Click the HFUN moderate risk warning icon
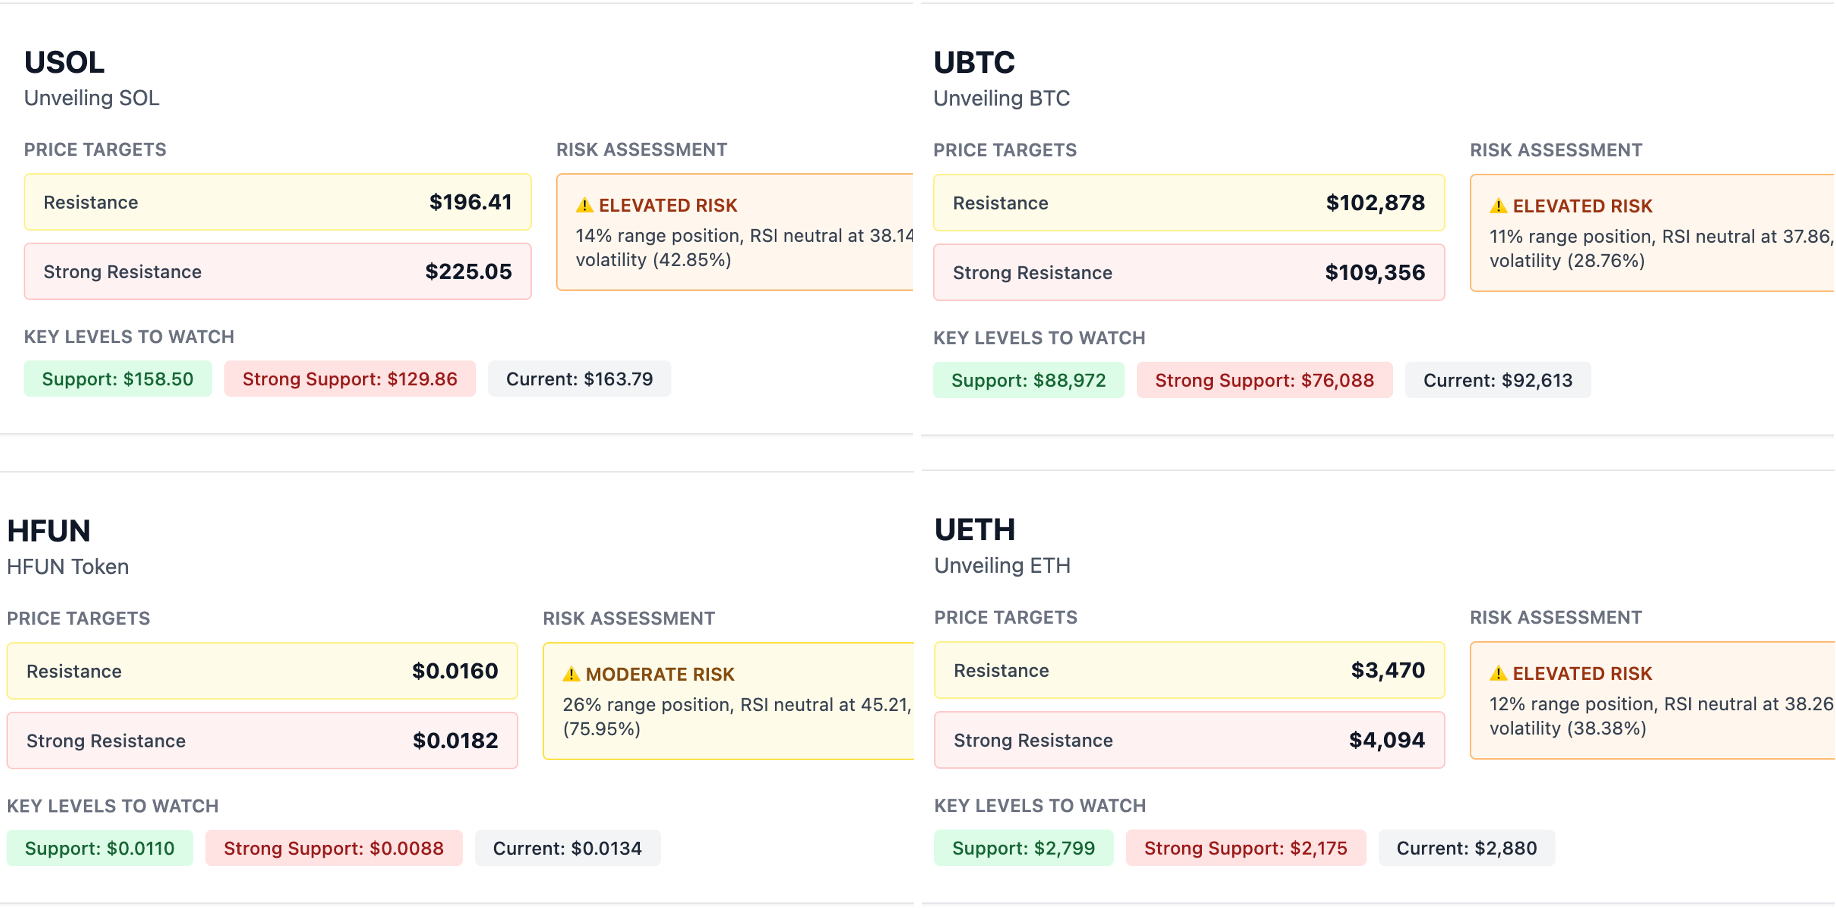This screenshot has height=908, width=1836. tap(572, 674)
